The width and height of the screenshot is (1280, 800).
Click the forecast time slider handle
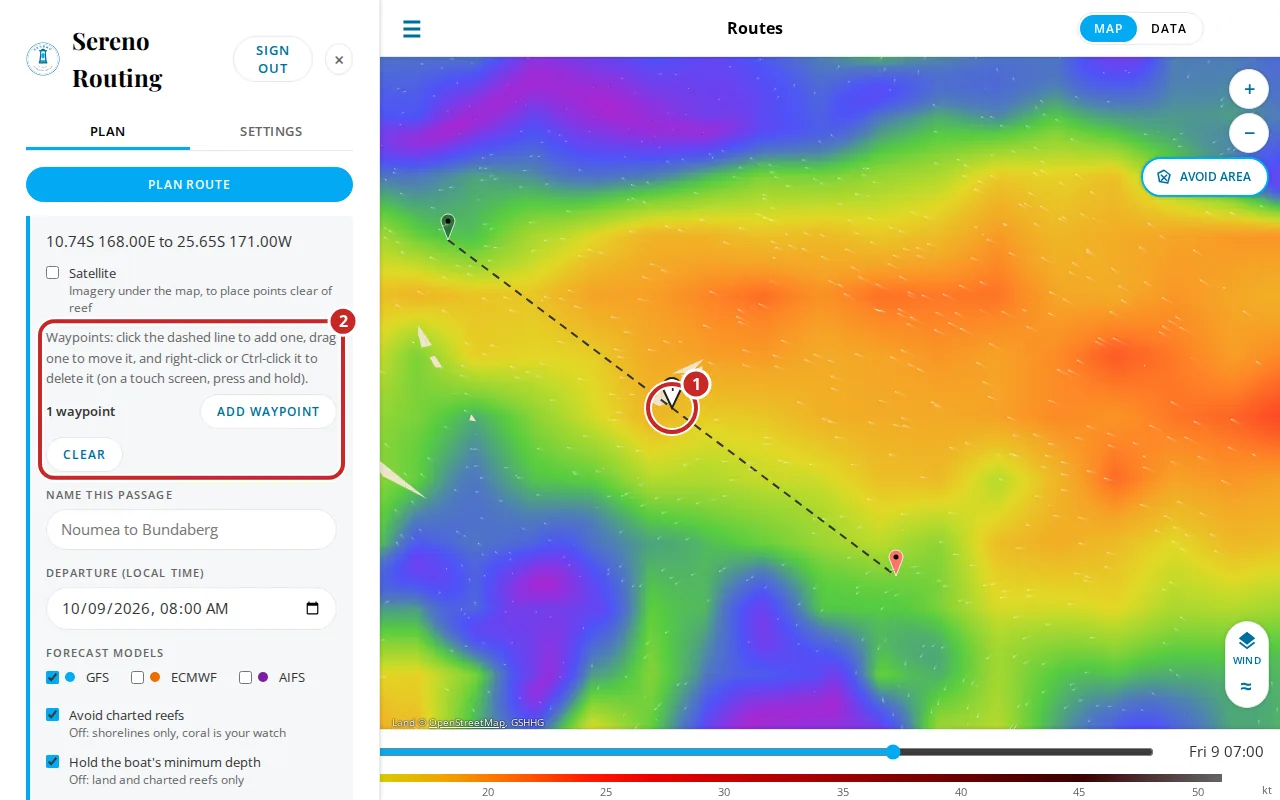coord(893,752)
